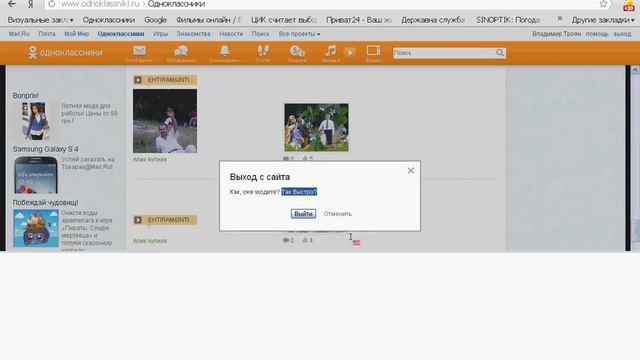Image resolution: width=640 pixels, height=360 pixels.
Task: Open Bonprix ad woman image
Action: [x=36, y=121]
